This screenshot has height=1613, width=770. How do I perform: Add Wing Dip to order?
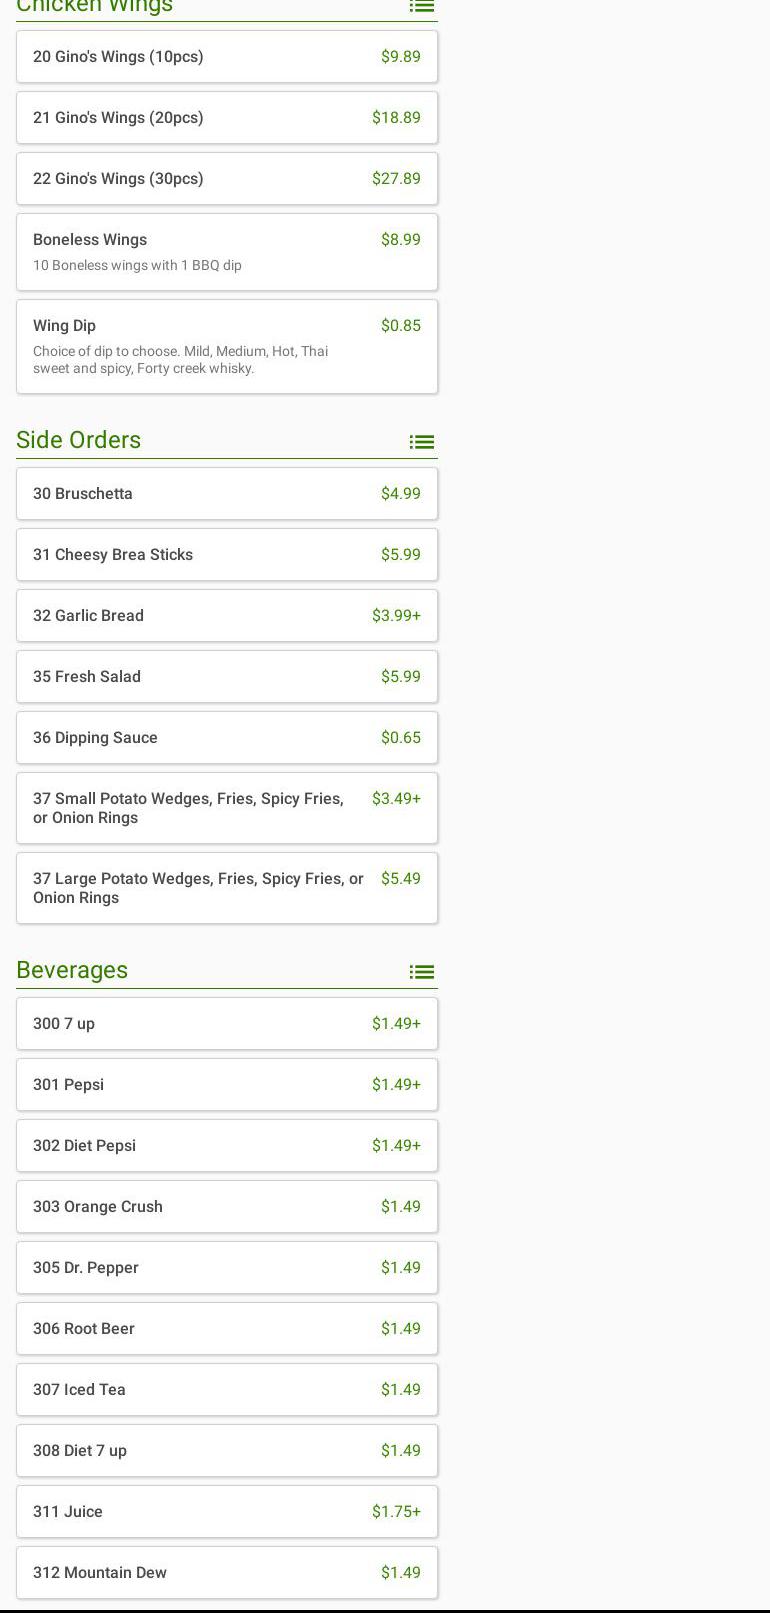(227, 346)
